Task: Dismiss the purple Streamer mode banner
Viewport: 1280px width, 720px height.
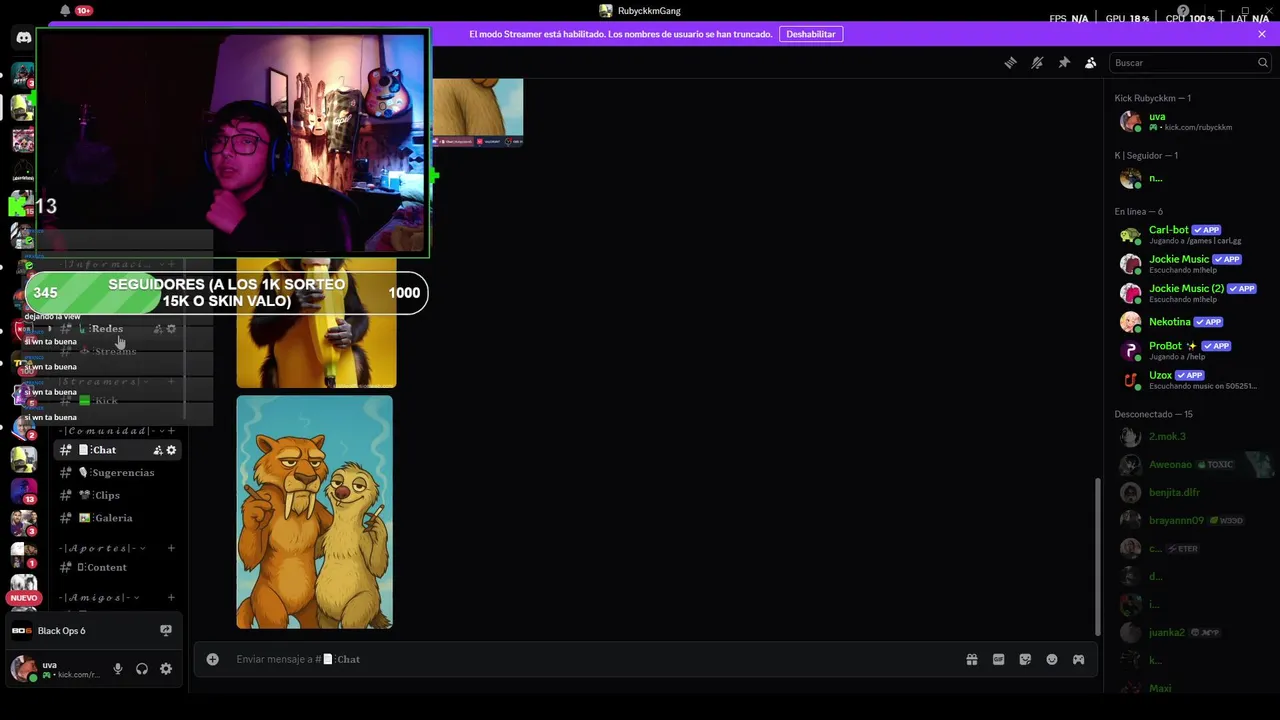Action: point(1262,34)
